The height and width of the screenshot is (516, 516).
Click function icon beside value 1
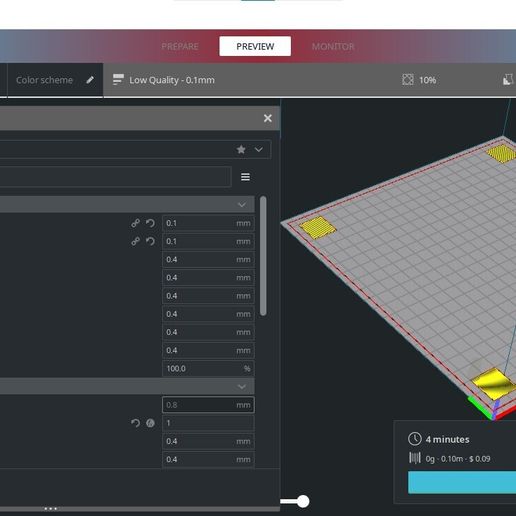pos(150,423)
